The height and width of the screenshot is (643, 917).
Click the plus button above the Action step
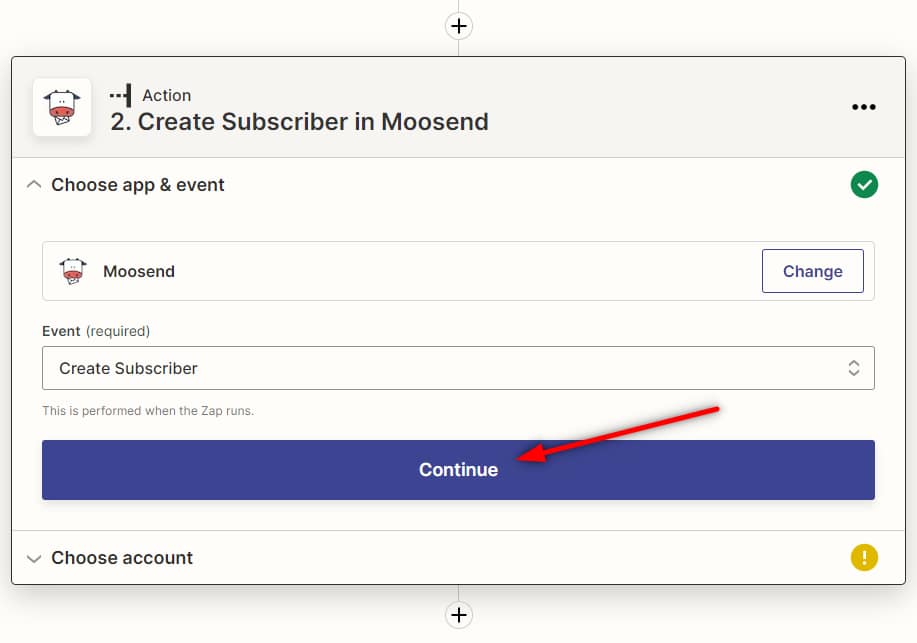[458, 26]
